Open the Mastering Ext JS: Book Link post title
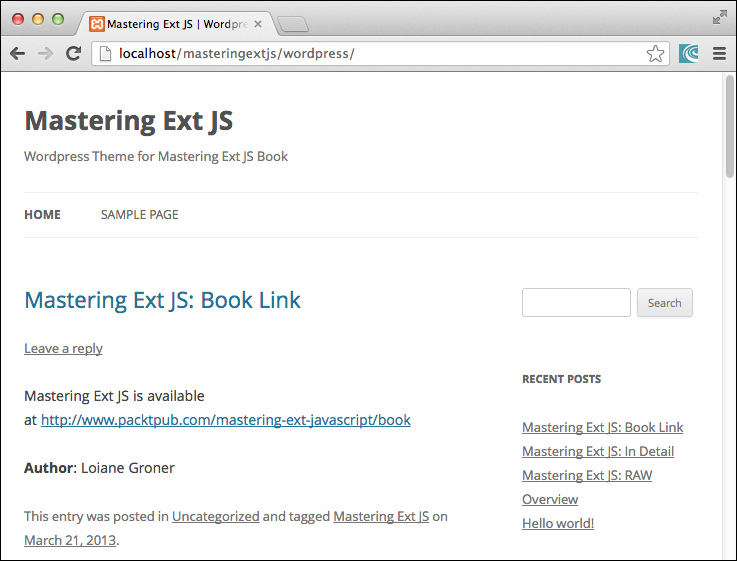This screenshot has width=737, height=561. coord(163,300)
